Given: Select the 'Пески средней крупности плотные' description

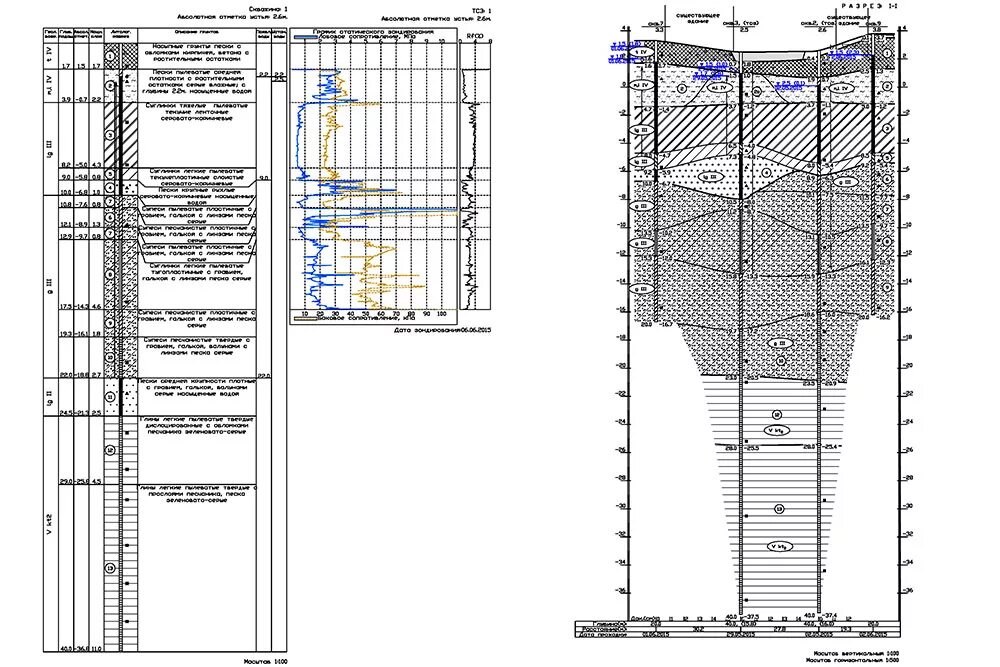Looking at the screenshot, I should pyautogui.click(x=197, y=388).
